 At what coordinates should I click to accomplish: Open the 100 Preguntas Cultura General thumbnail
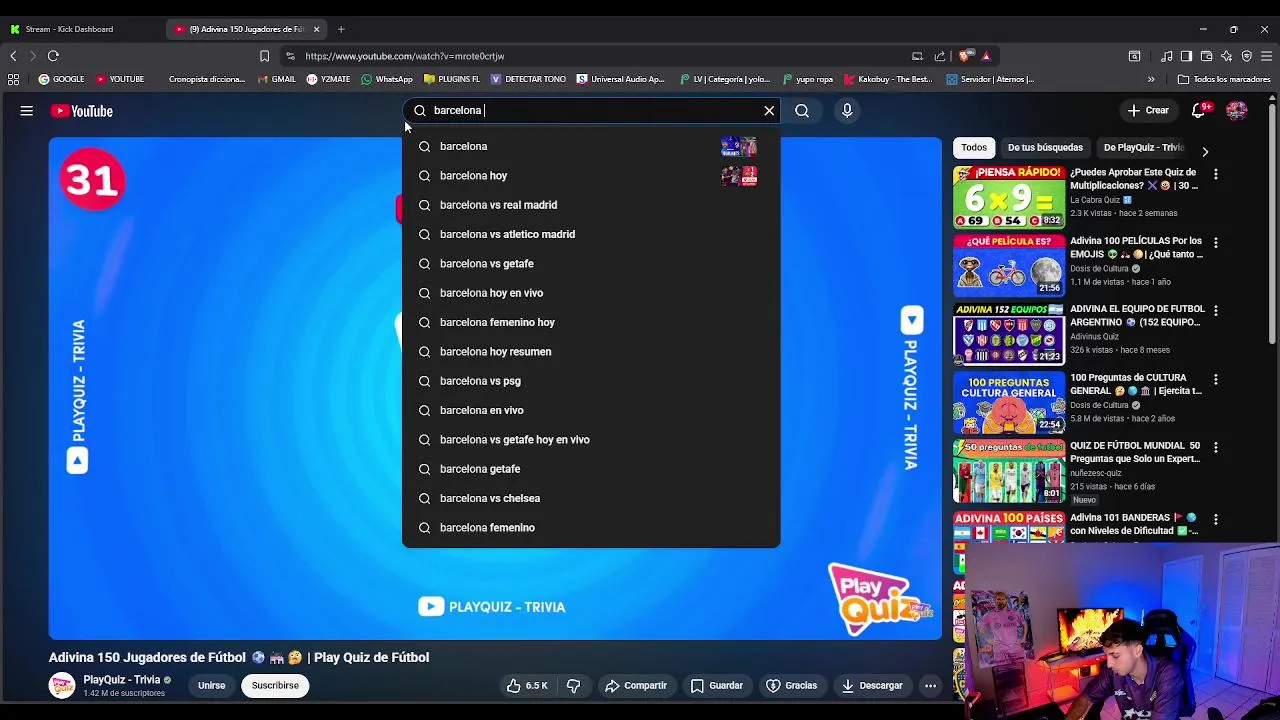[x=1009, y=402]
